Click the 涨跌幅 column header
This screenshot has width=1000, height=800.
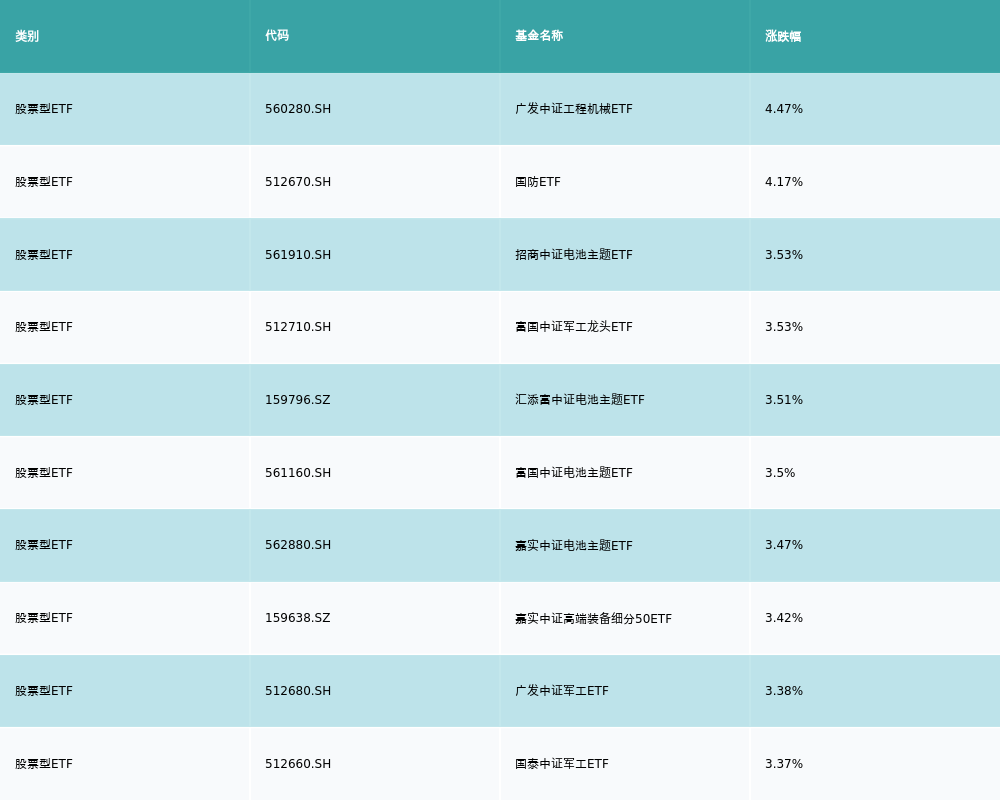783,36
